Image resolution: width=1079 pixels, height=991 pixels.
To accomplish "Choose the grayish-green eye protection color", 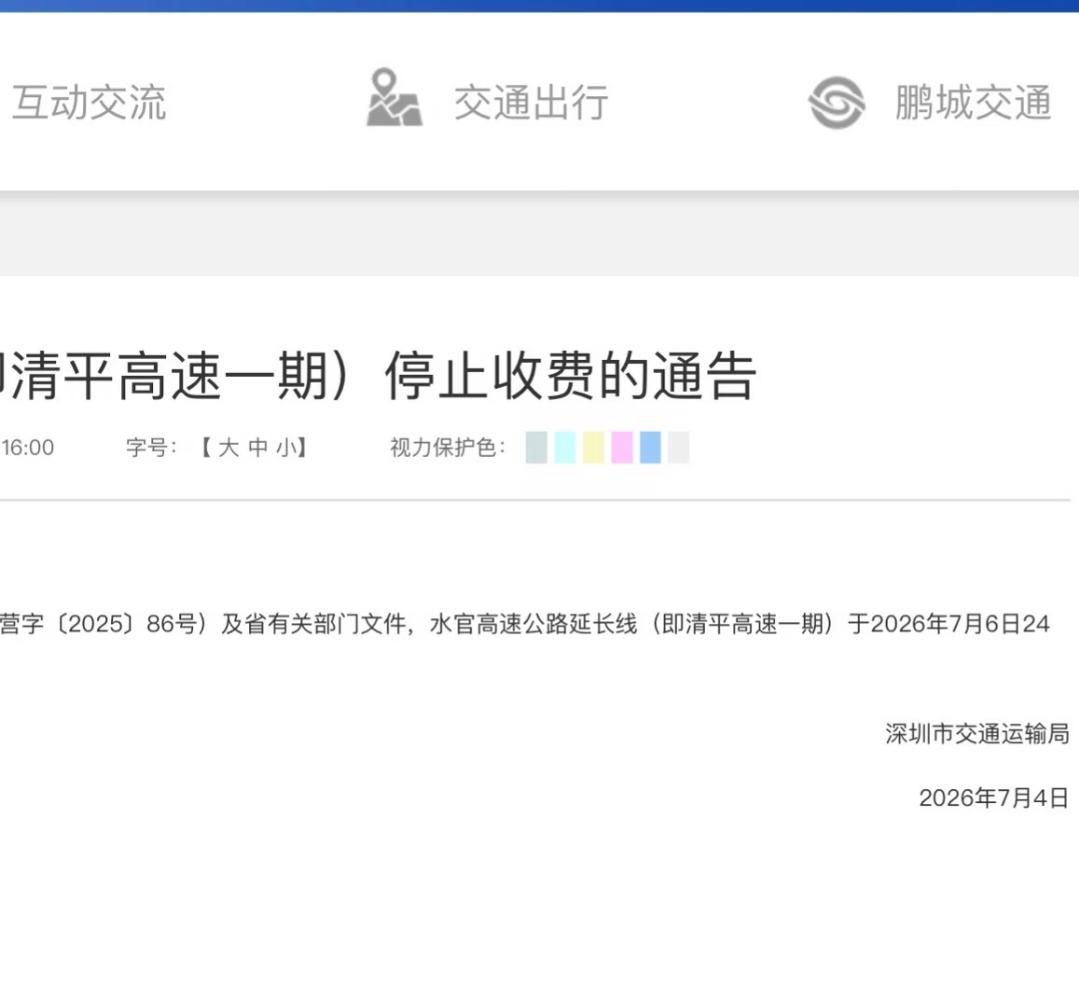I will point(536,447).
